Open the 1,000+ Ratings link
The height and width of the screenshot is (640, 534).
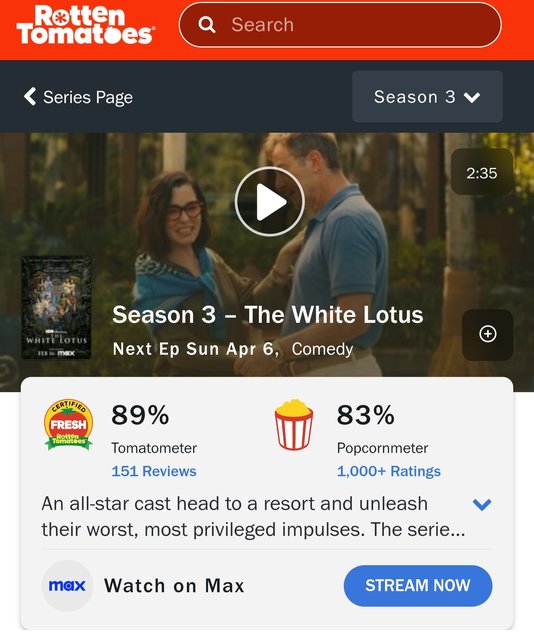click(389, 471)
